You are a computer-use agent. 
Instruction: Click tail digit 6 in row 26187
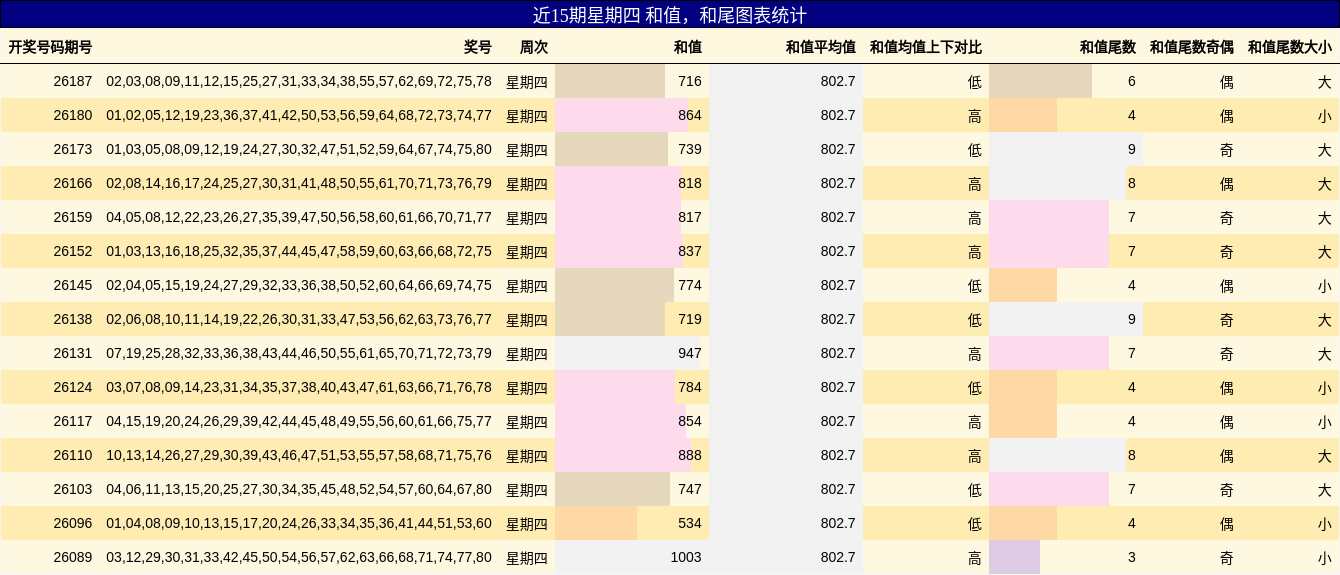[x=1132, y=81]
